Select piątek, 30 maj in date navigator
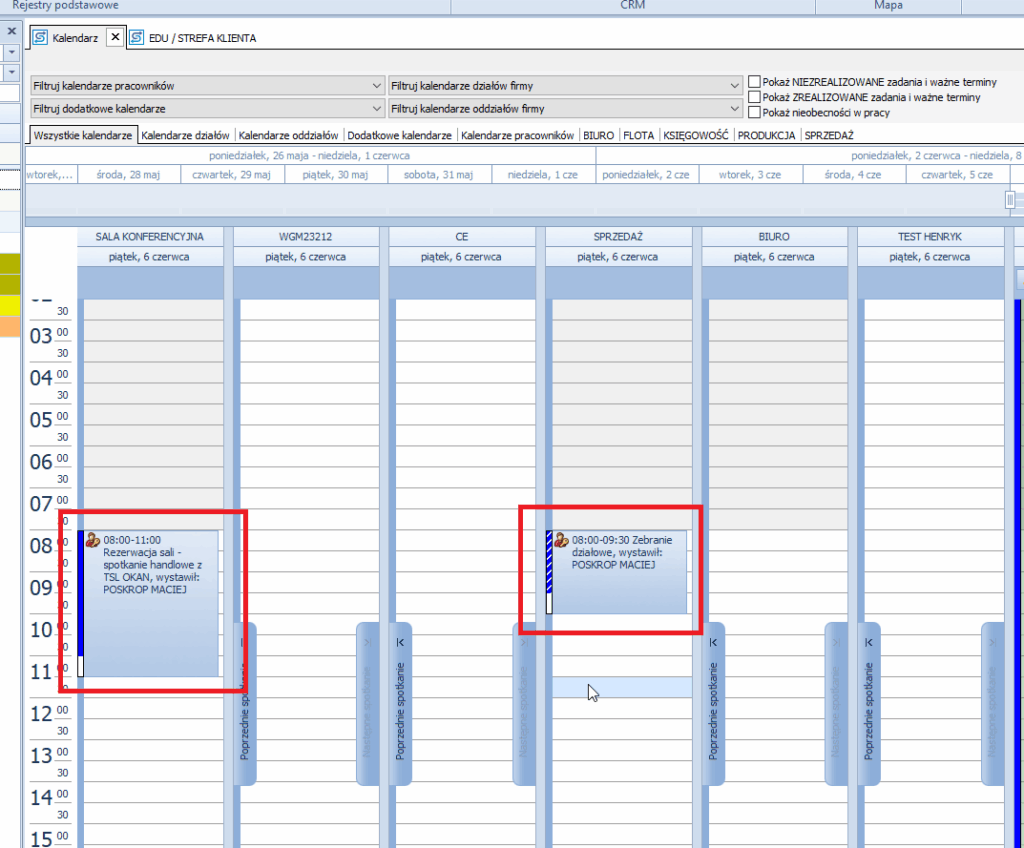Screen dimensions: 1024x848 coord(336,174)
